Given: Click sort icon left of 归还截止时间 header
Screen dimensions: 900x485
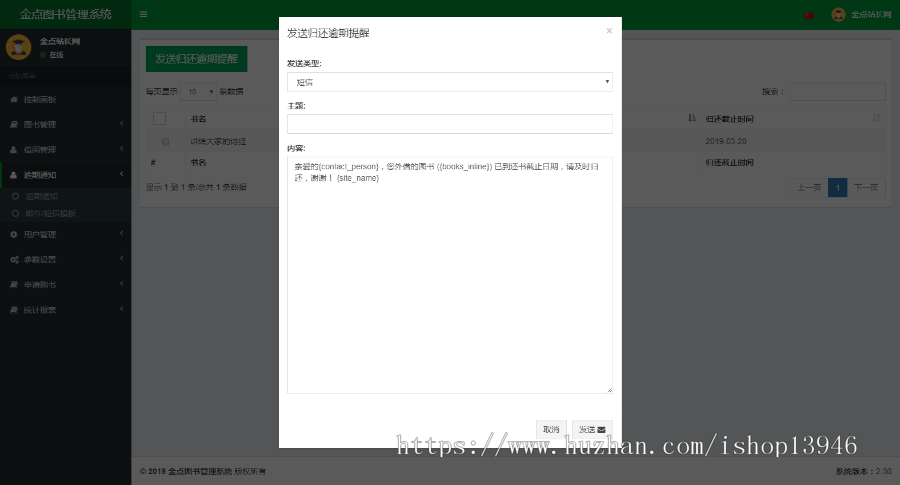Looking at the screenshot, I should click(692, 118).
